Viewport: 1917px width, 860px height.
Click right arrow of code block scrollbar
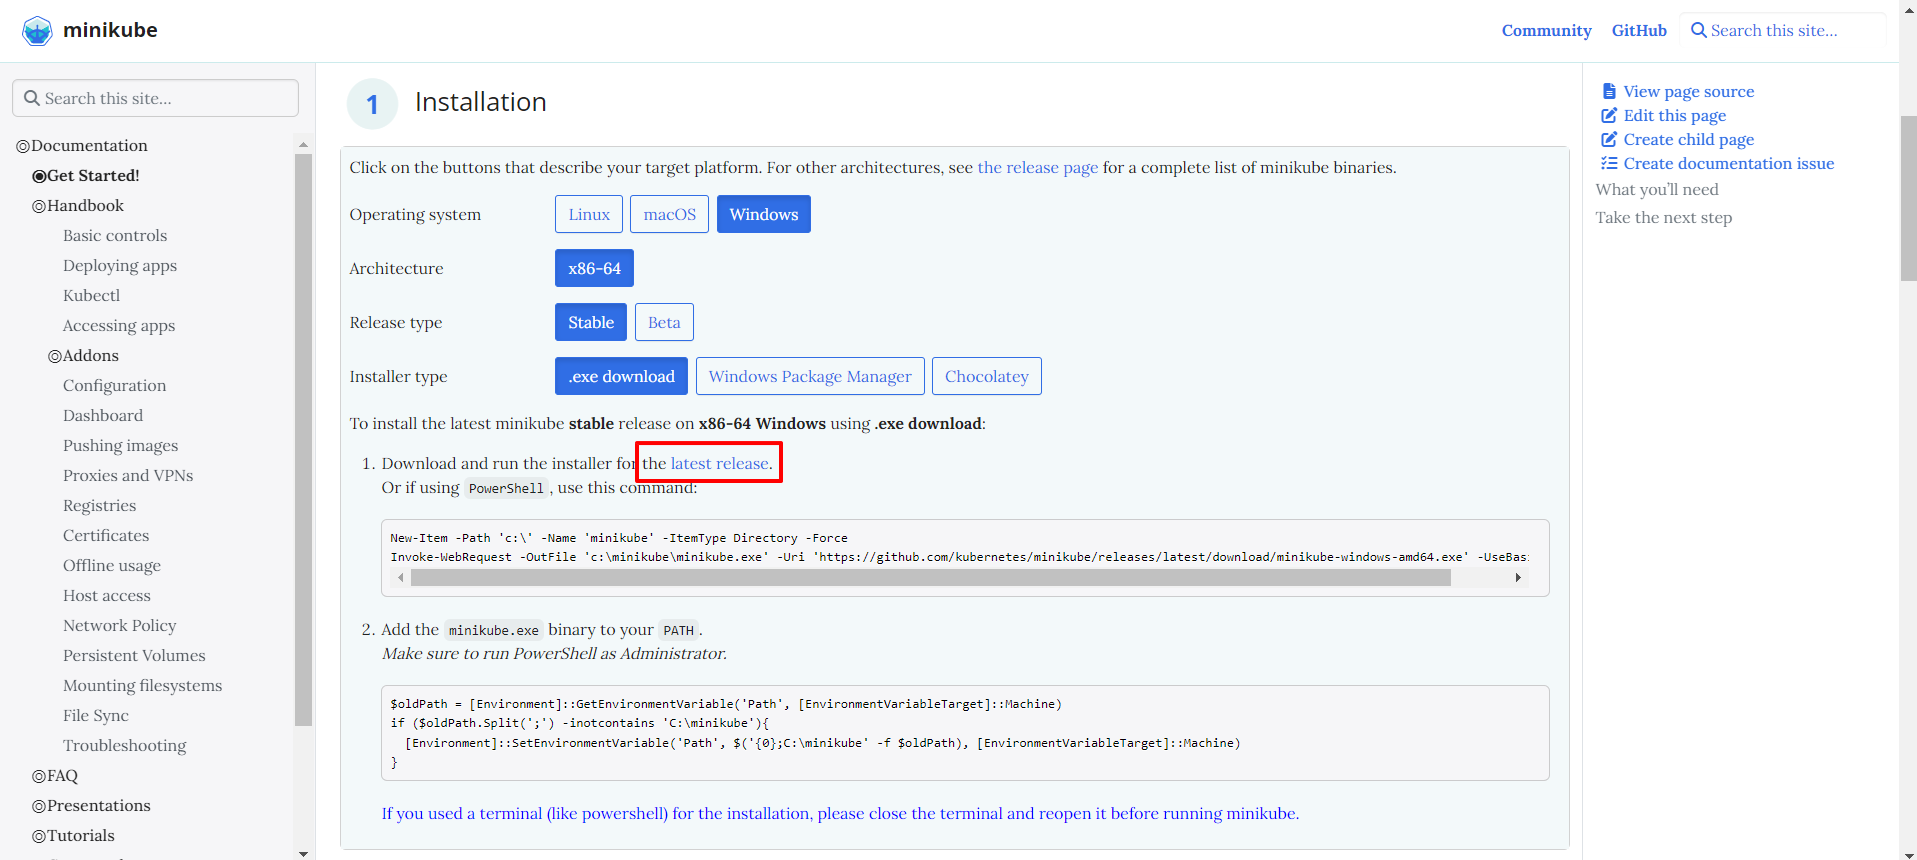[1518, 578]
